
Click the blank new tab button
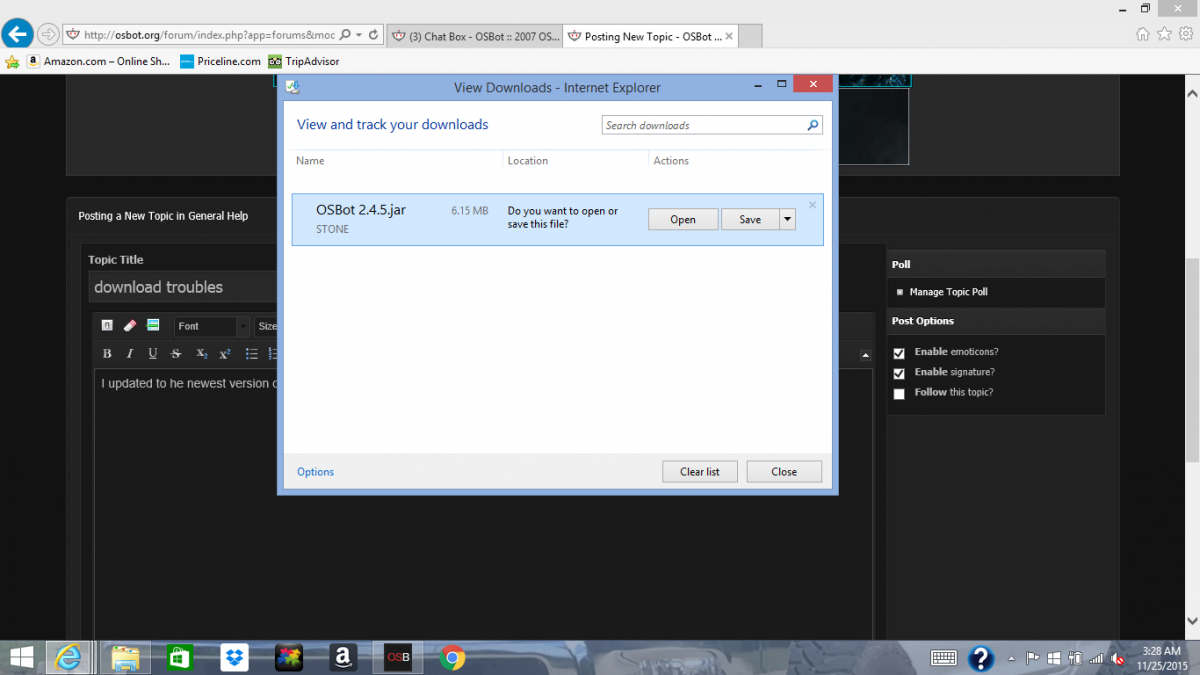point(751,36)
